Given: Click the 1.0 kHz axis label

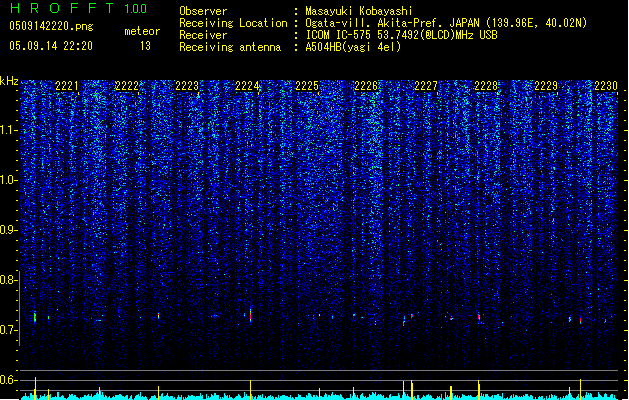Looking at the screenshot, I should tap(9, 180).
